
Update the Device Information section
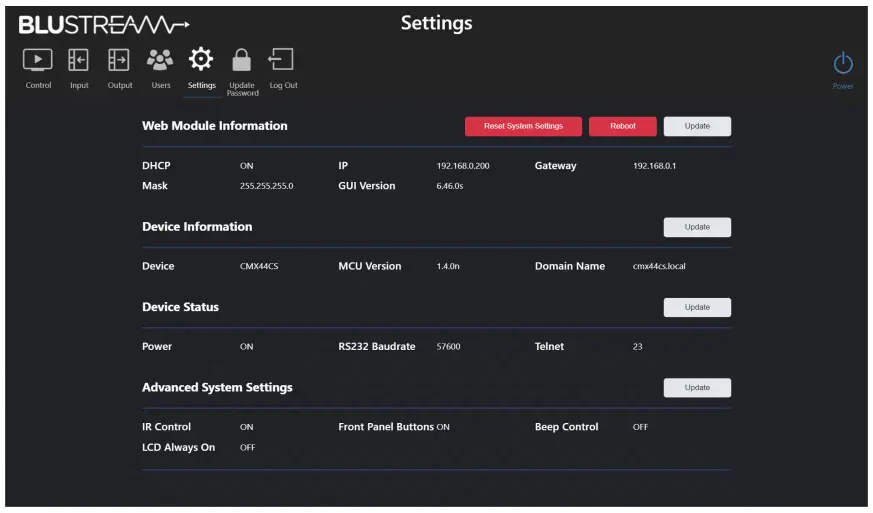tap(697, 227)
